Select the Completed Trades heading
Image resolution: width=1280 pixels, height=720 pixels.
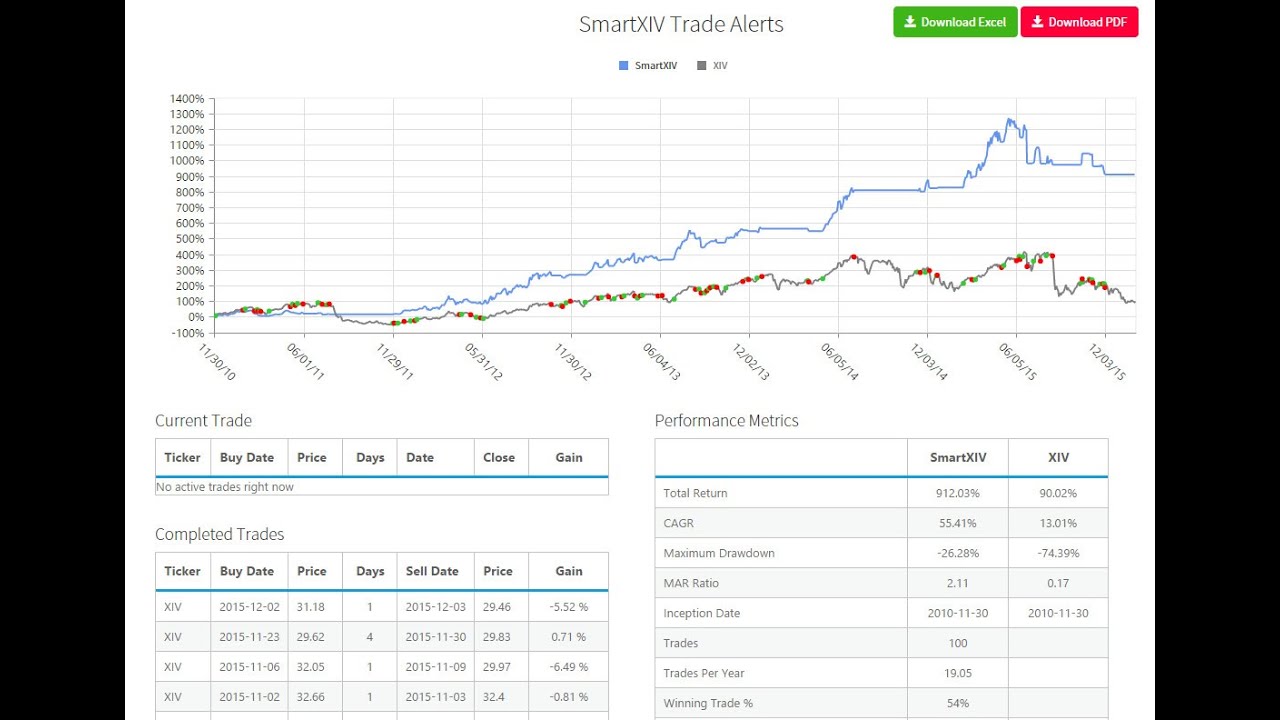point(219,535)
